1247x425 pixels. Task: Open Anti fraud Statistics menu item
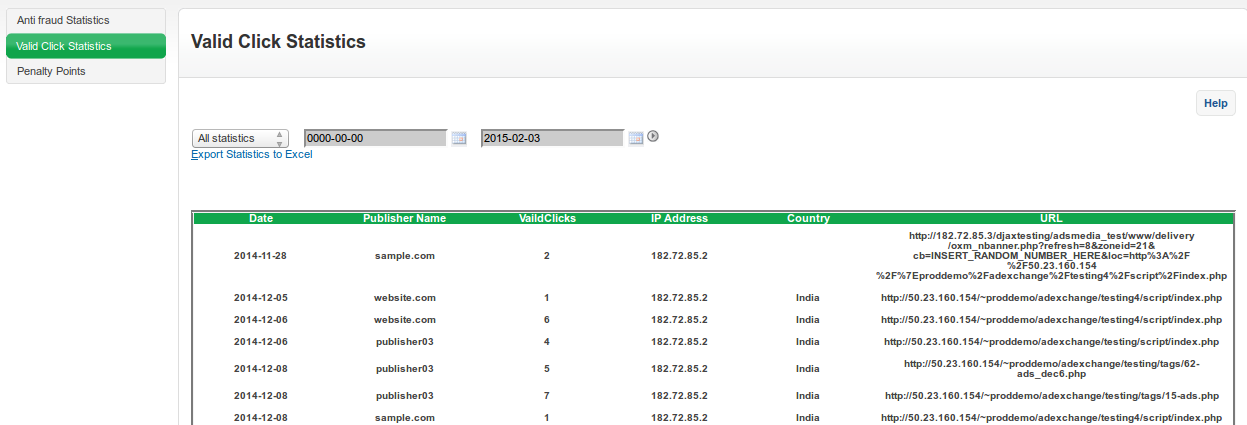[85, 20]
